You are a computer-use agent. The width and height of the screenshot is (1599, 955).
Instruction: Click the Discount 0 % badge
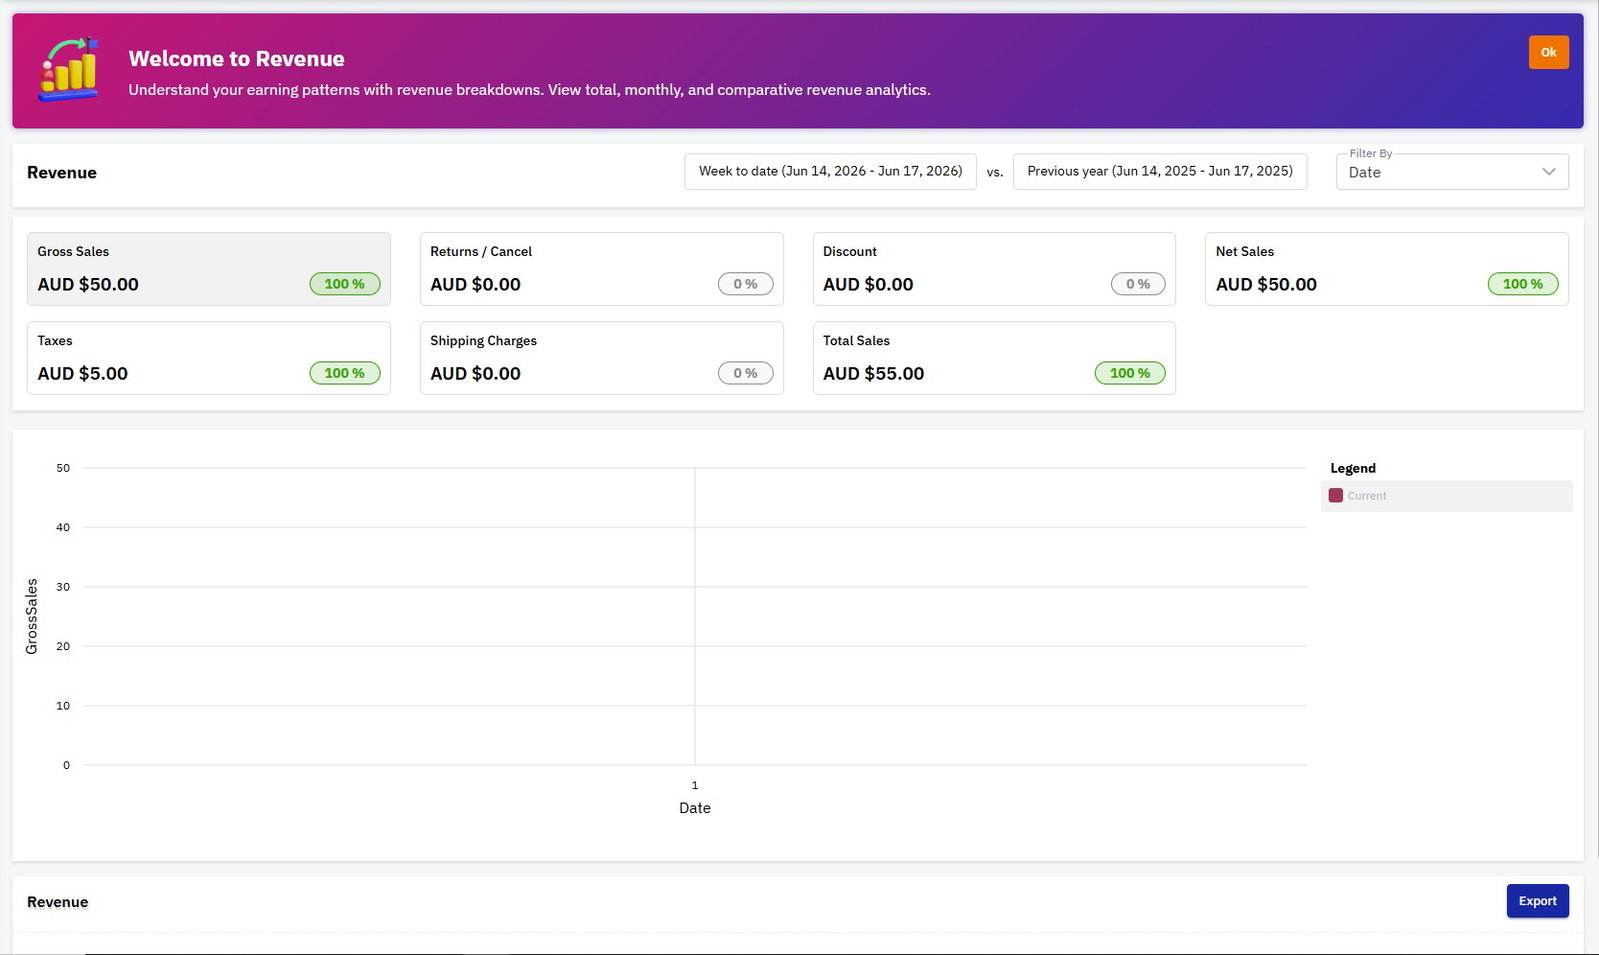click(1138, 284)
